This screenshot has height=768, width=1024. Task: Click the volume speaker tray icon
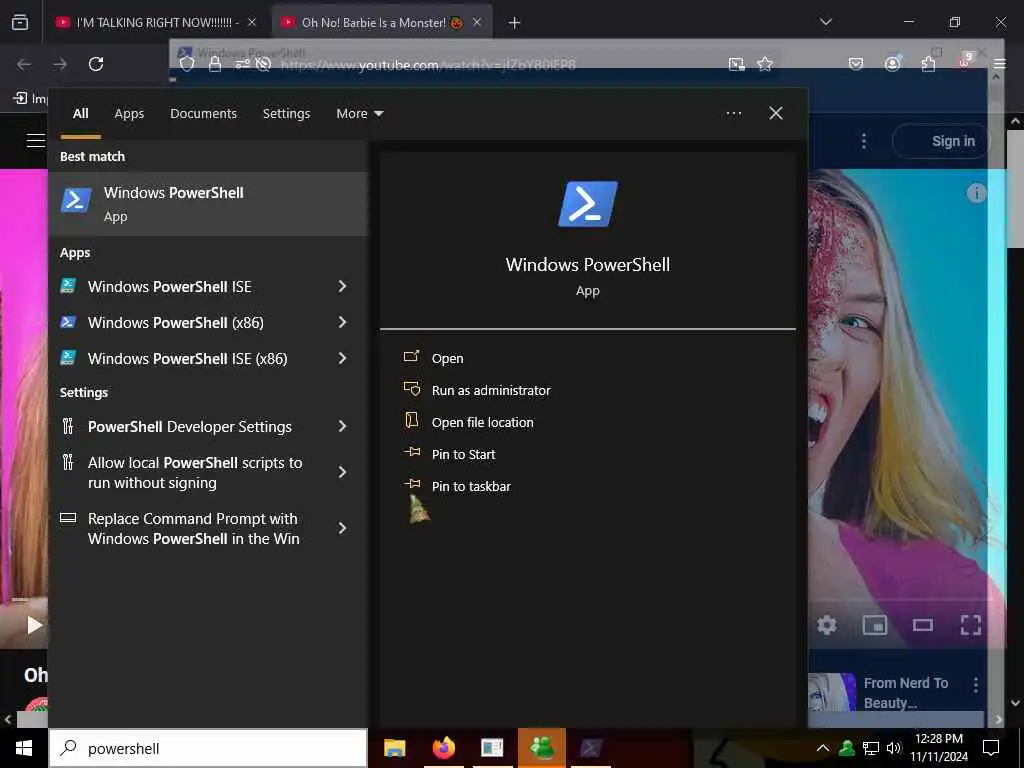893,748
